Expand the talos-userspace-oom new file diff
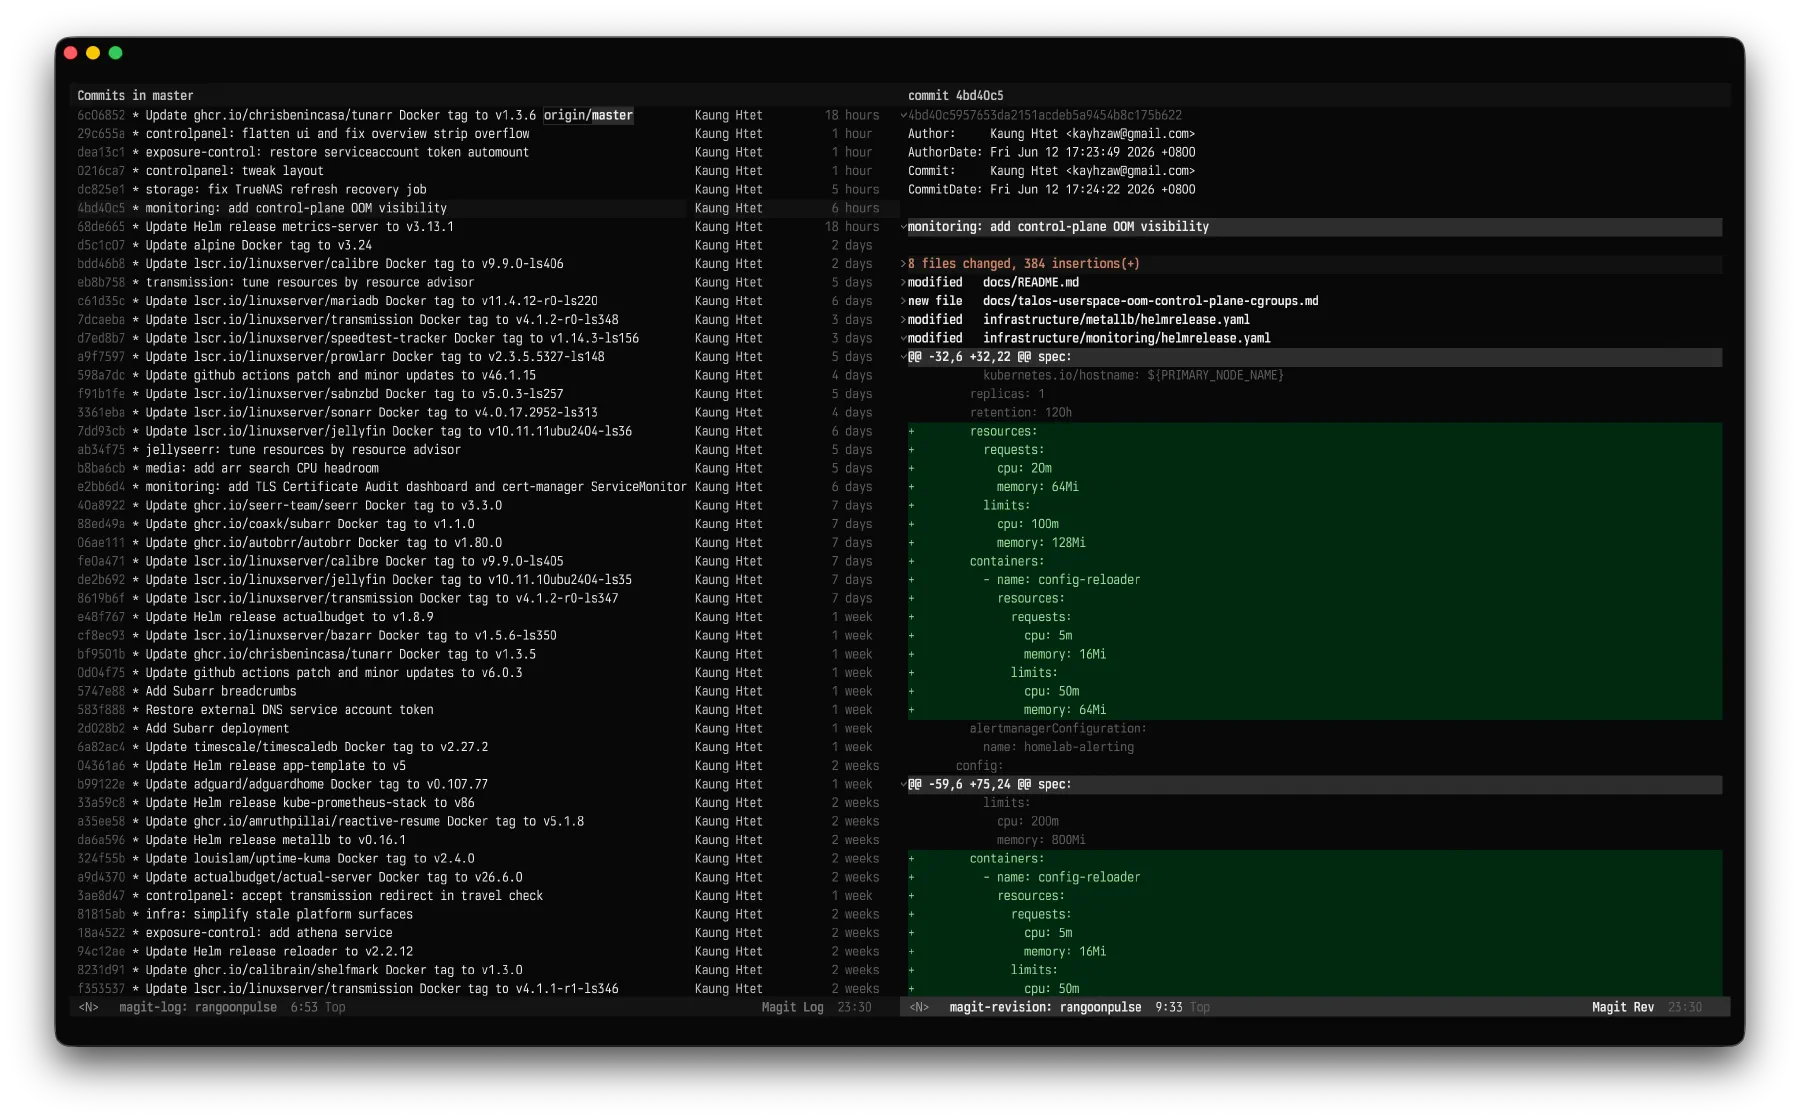Viewport: 1800px width, 1119px height. (903, 301)
